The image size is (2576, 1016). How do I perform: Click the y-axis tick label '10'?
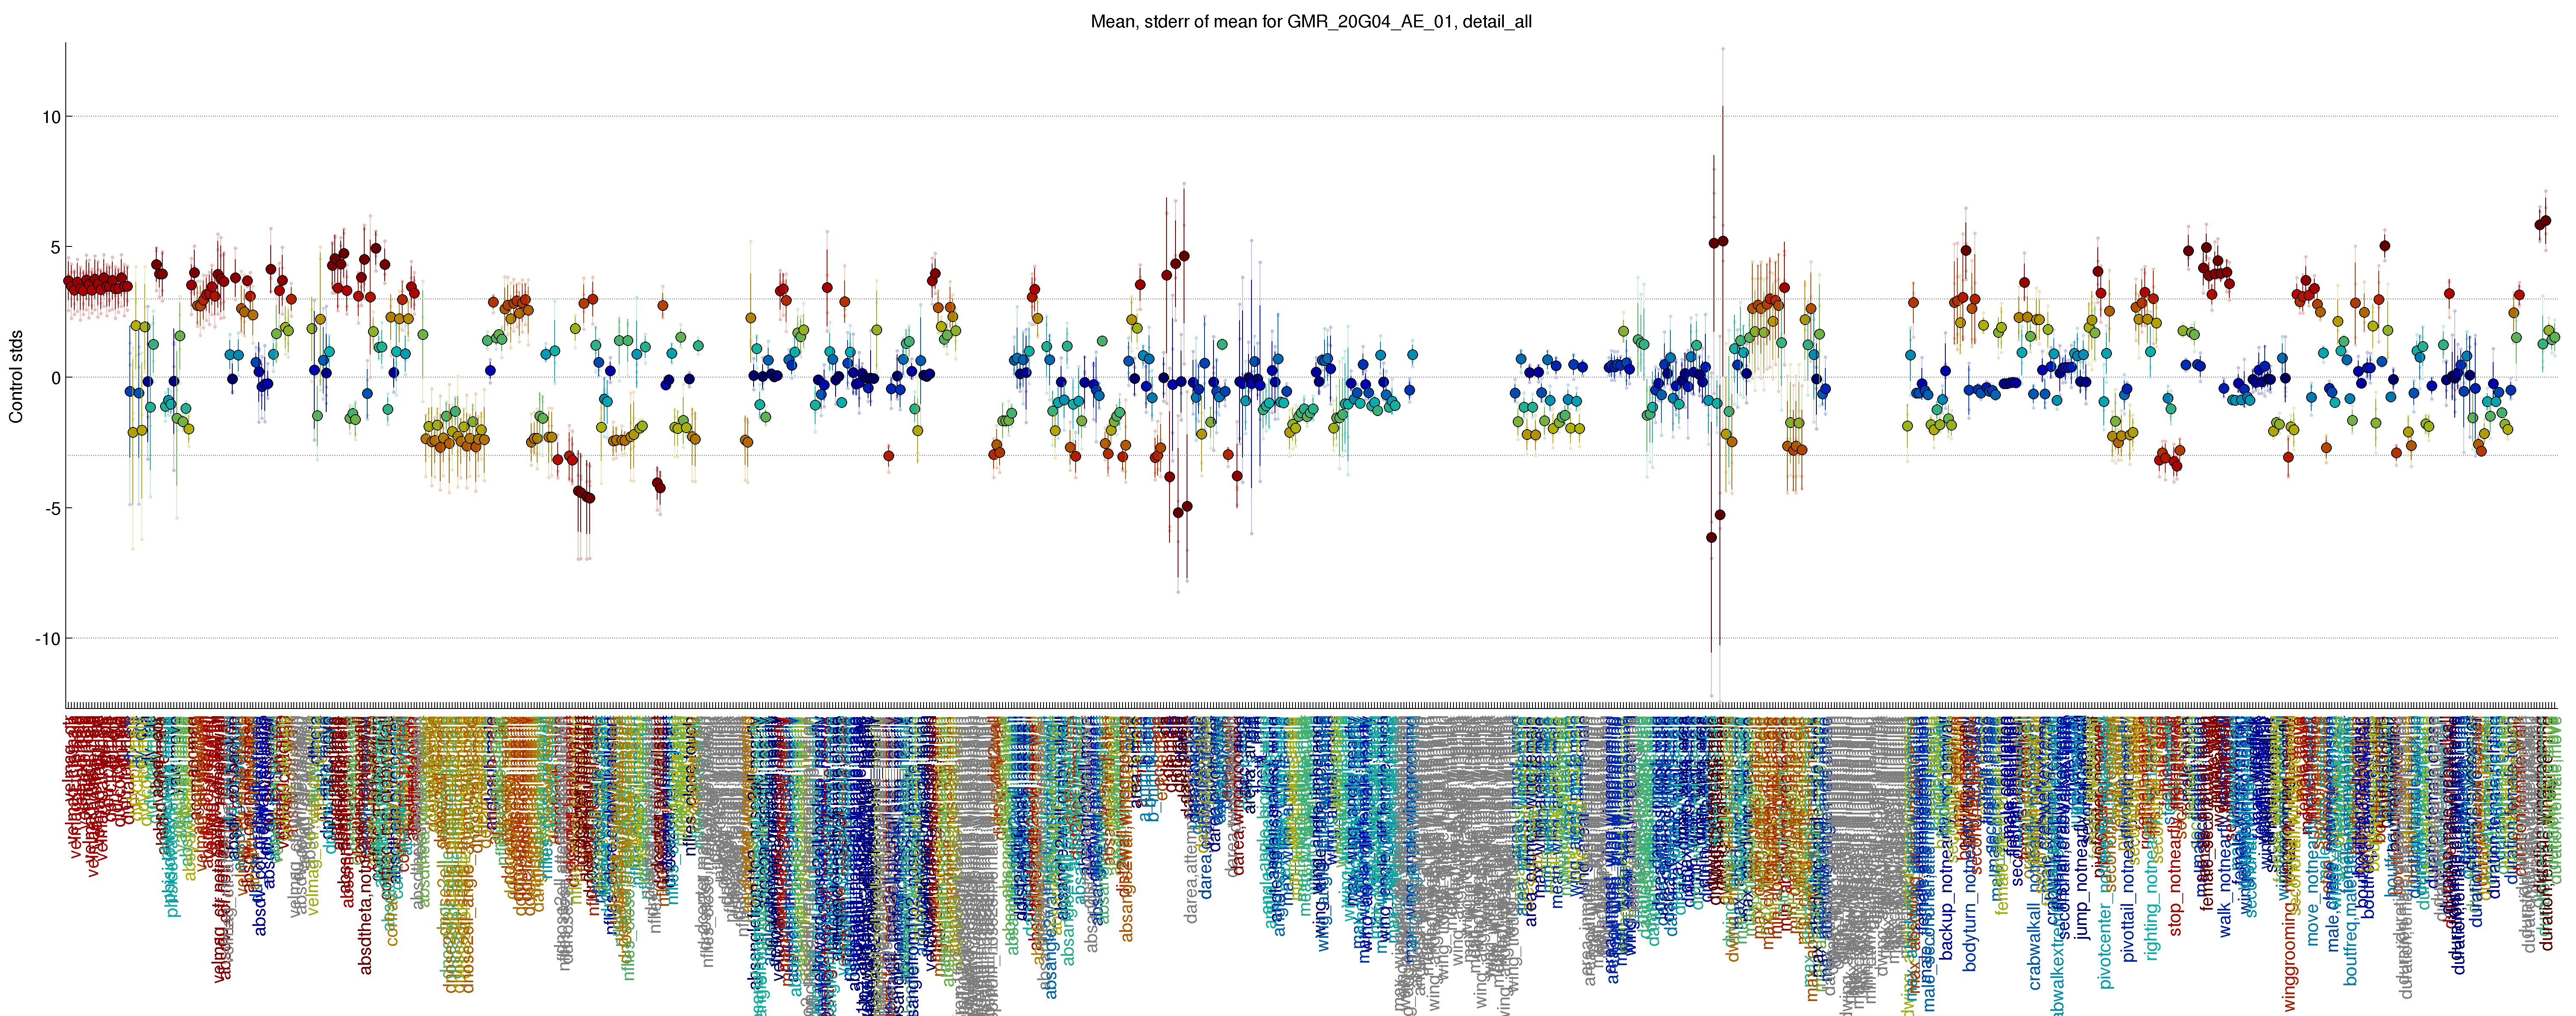[51, 117]
